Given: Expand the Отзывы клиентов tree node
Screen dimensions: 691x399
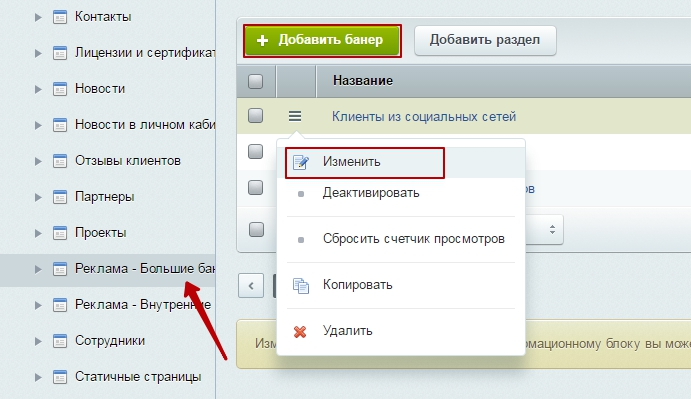Looking at the screenshot, I should pos(38,161).
